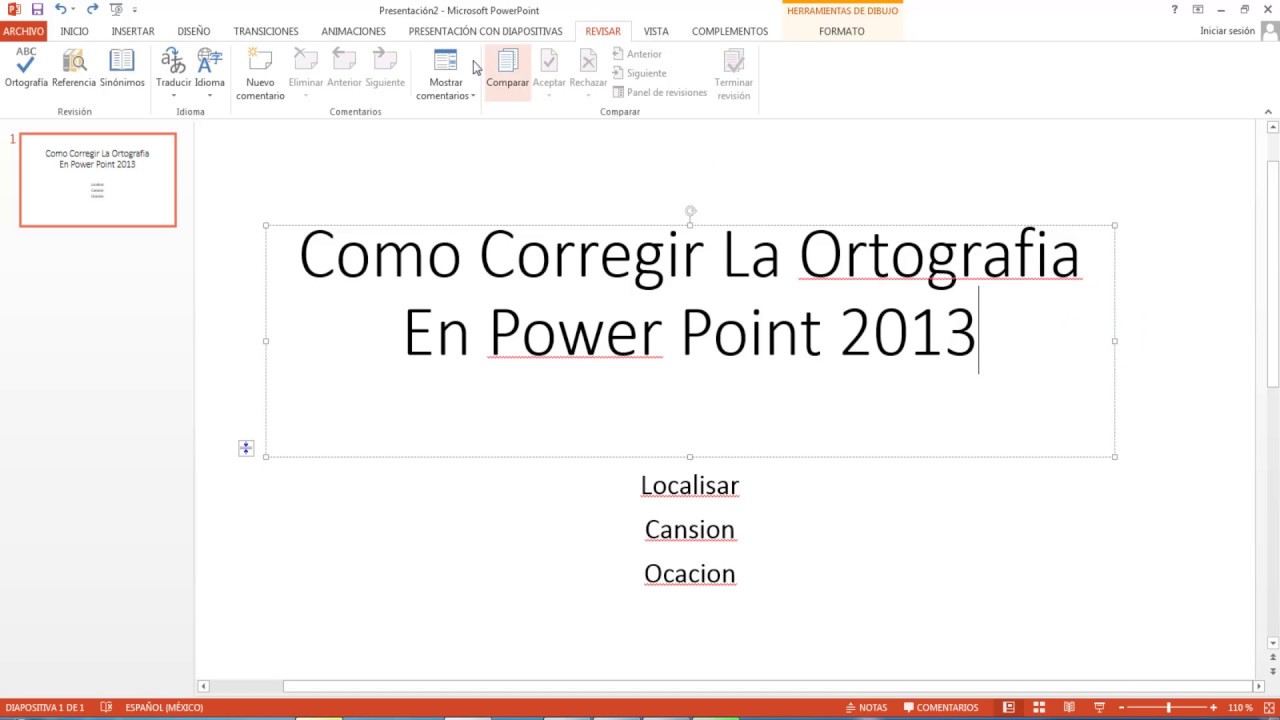Click the autofit options icon beside title box
This screenshot has height=720, width=1280.
click(246, 449)
